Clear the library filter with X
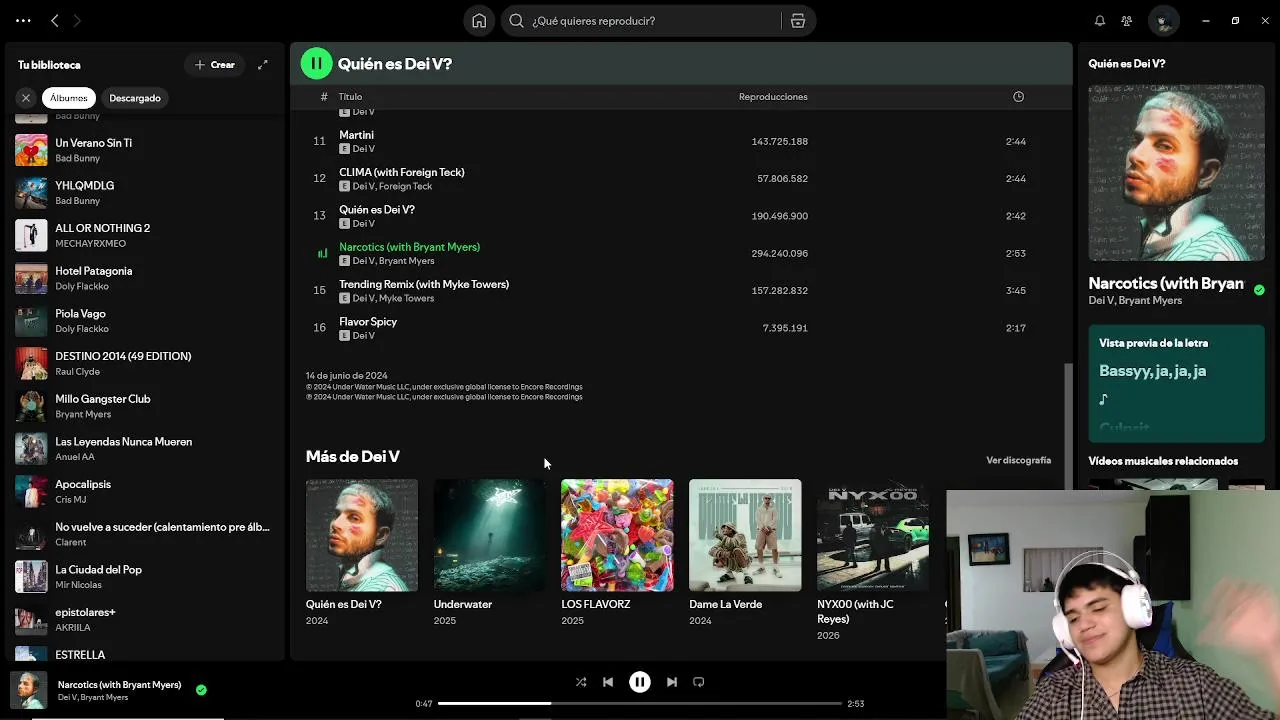 pyautogui.click(x=26, y=98)
